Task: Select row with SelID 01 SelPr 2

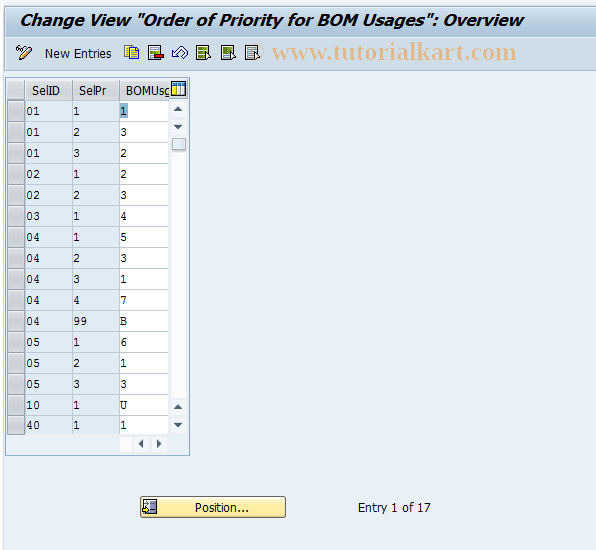Action: [16, 132]
